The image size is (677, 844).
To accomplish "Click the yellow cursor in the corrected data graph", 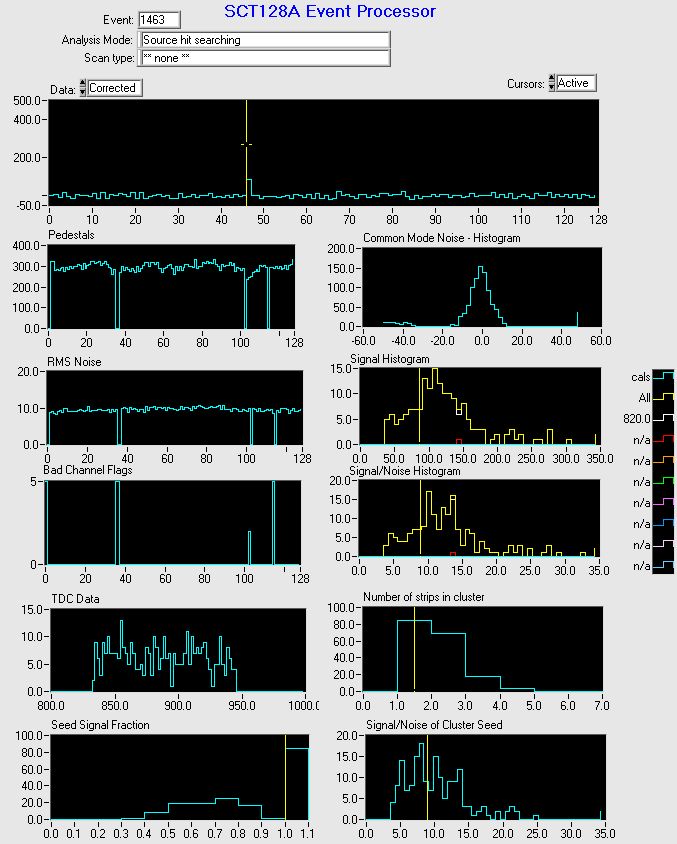I will point(246,145).
